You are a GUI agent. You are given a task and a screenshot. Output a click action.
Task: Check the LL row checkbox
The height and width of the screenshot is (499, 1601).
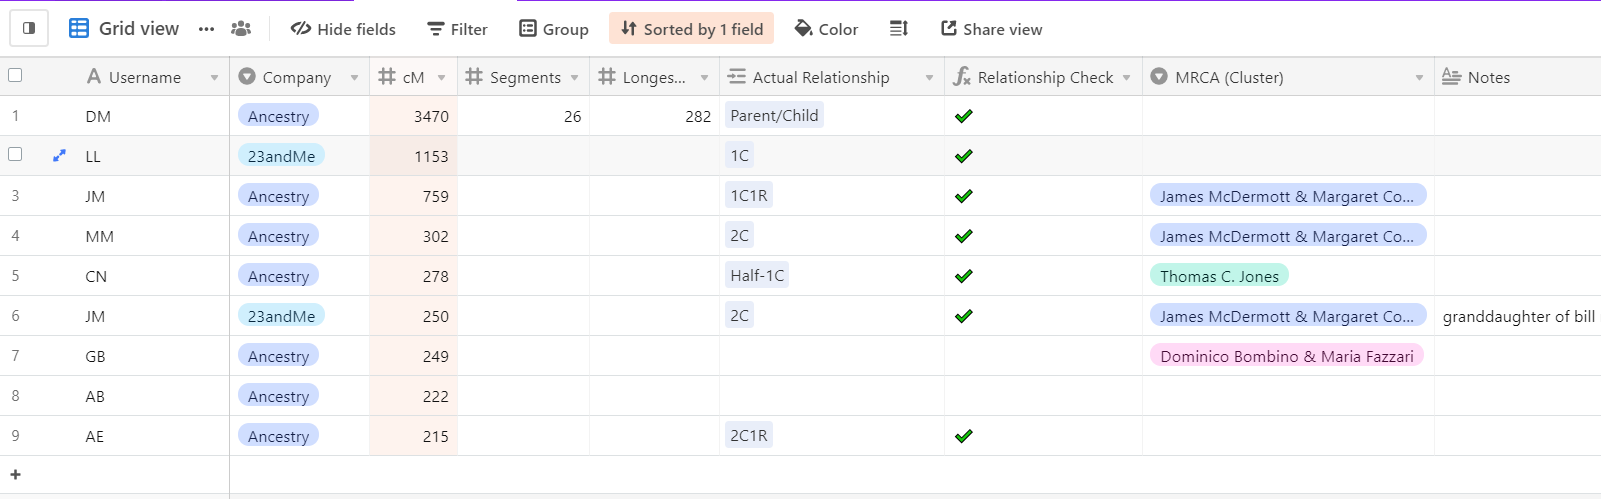tap(15, 154)
